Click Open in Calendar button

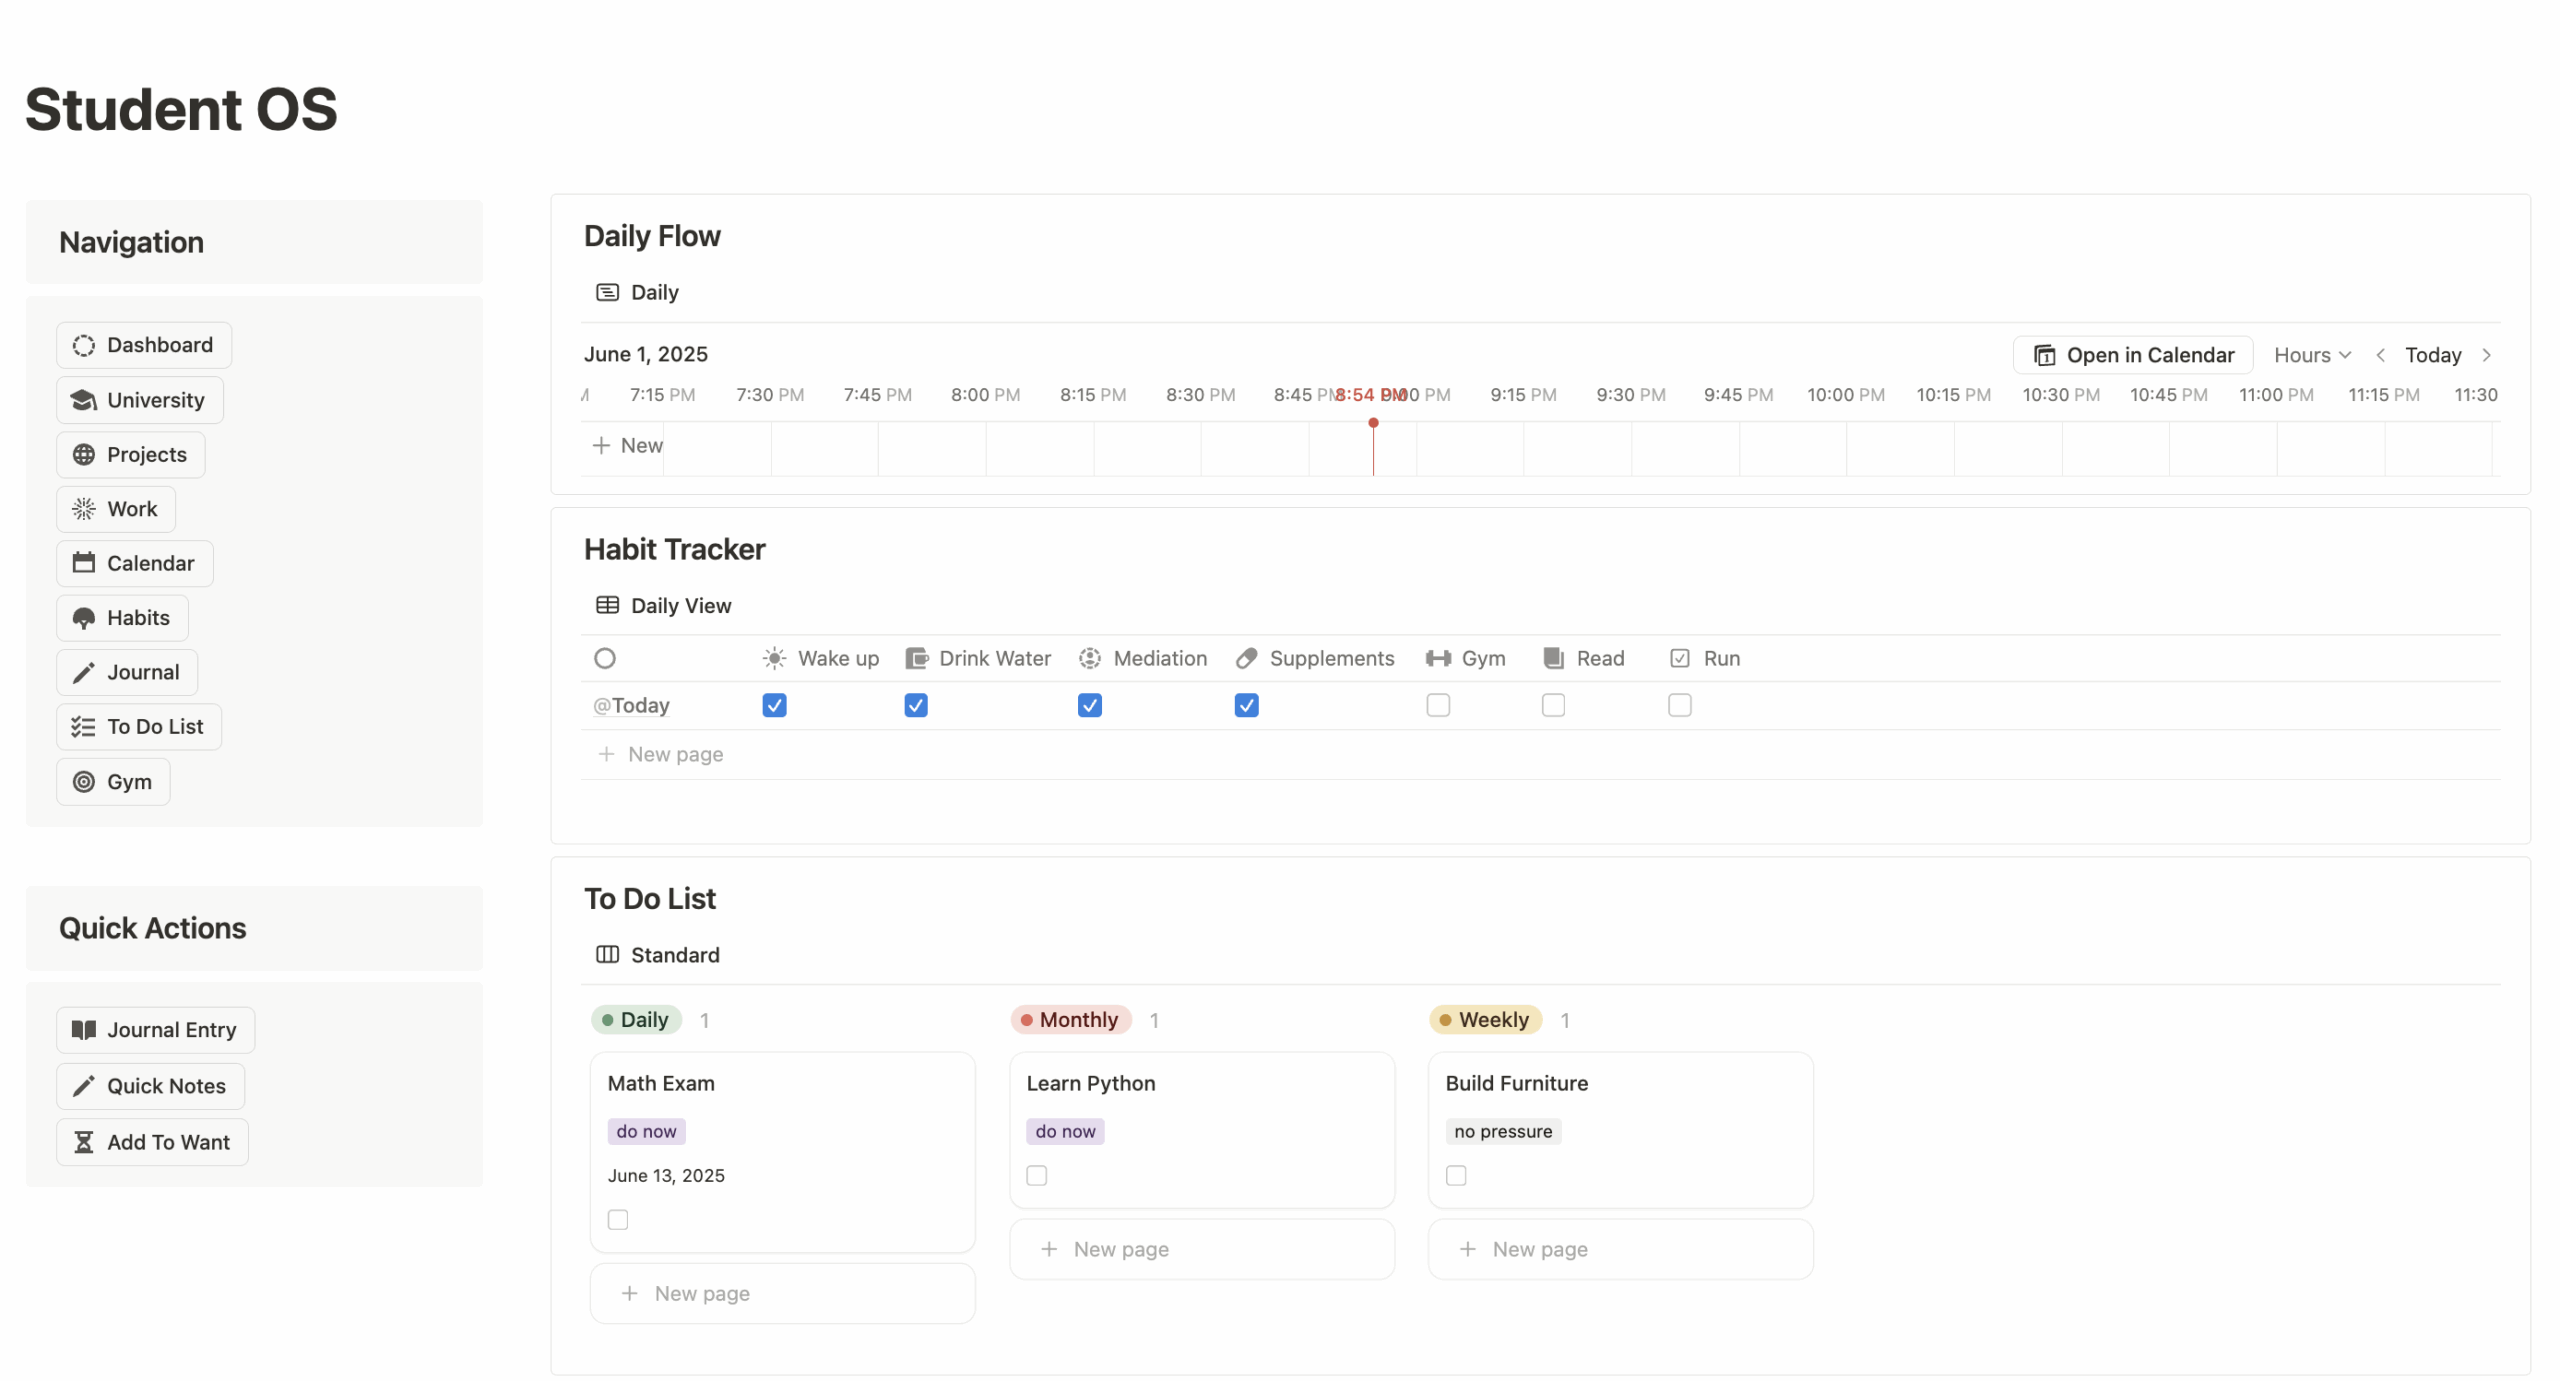tap(2133, 355)
